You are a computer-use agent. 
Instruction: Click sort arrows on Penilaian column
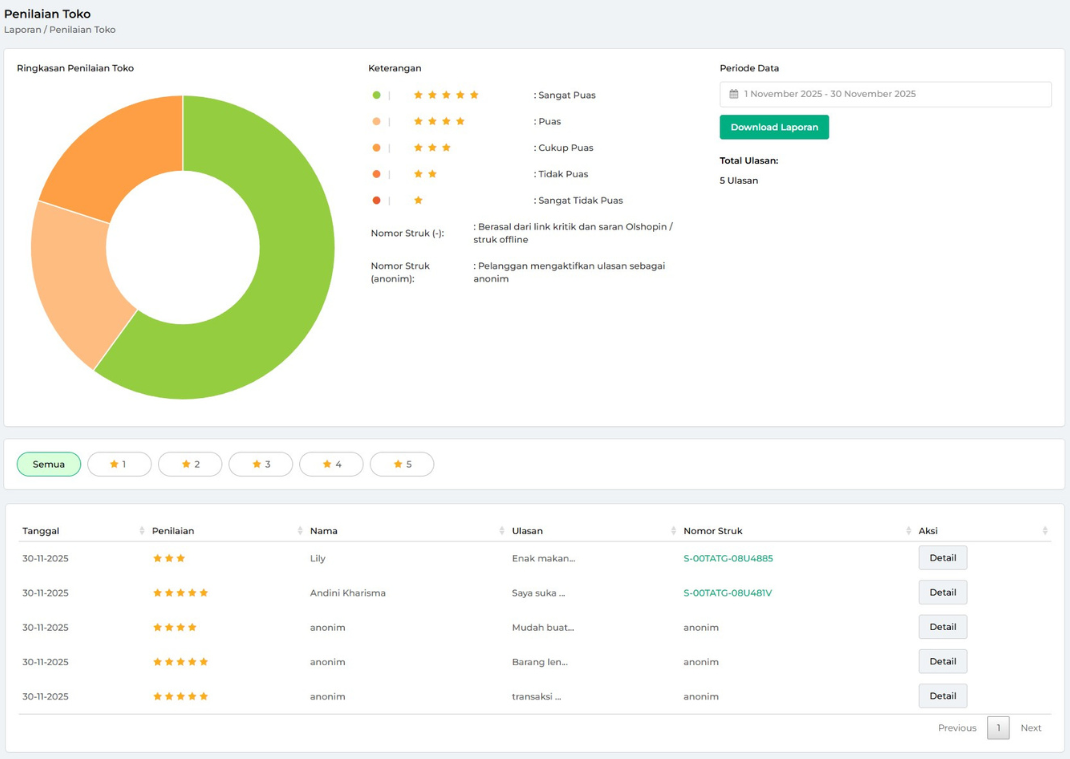click(300, 531)
